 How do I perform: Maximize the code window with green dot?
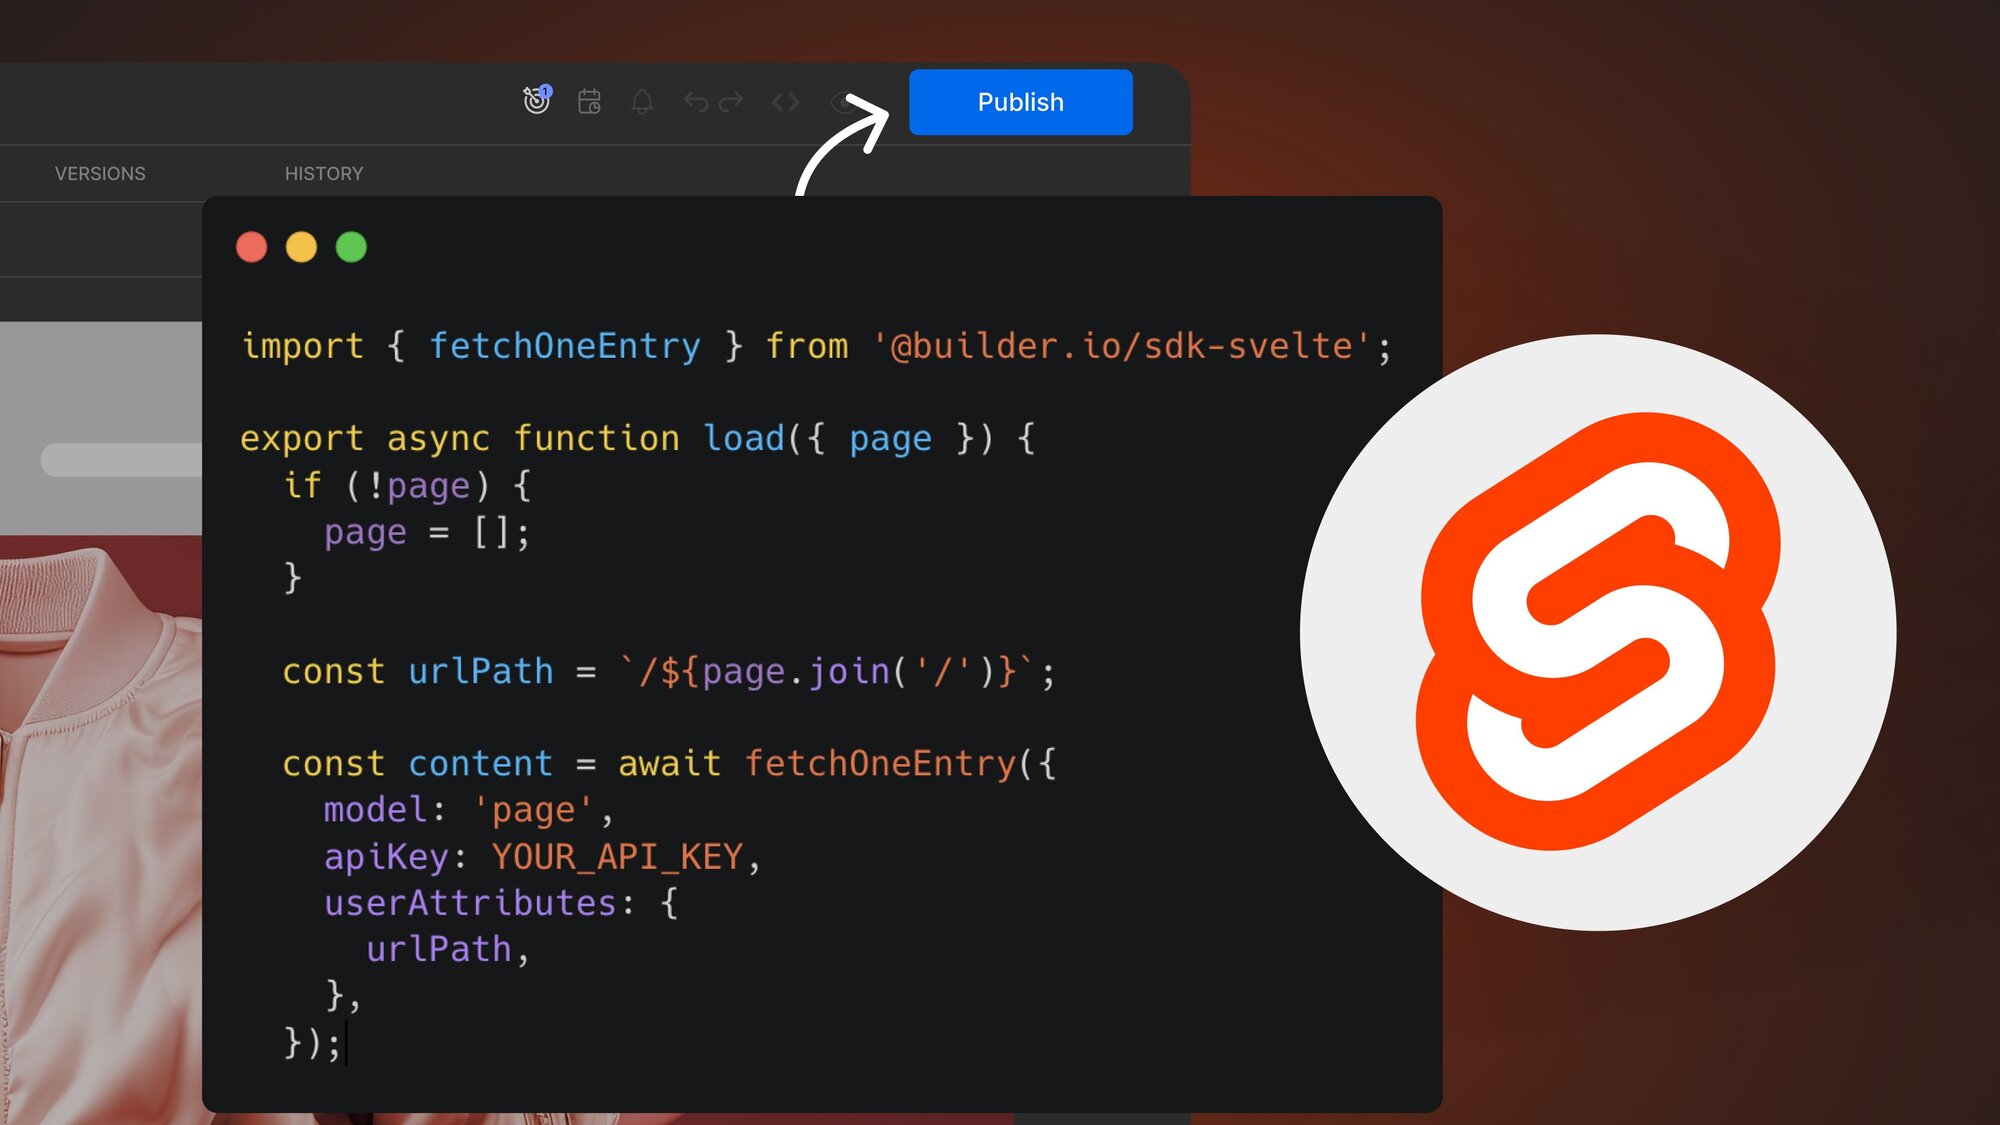351,247
